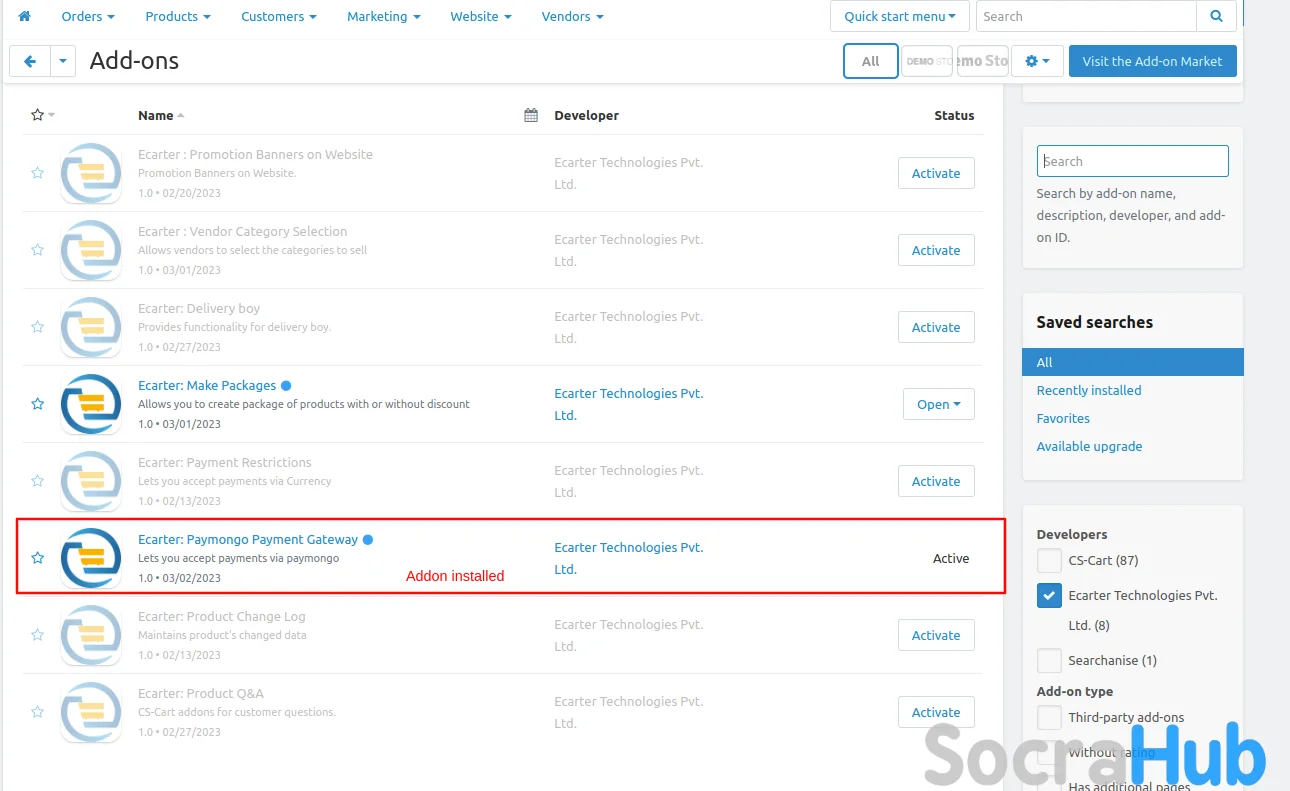The height and width of the screenshot is (791, 1290).
Task: Sort add-ons by Name column
Action: tap(161, 115)
